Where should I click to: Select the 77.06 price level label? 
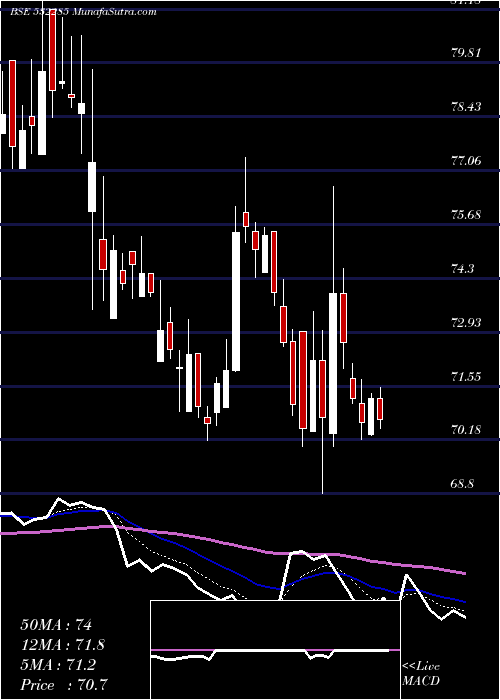click(466, 161)
